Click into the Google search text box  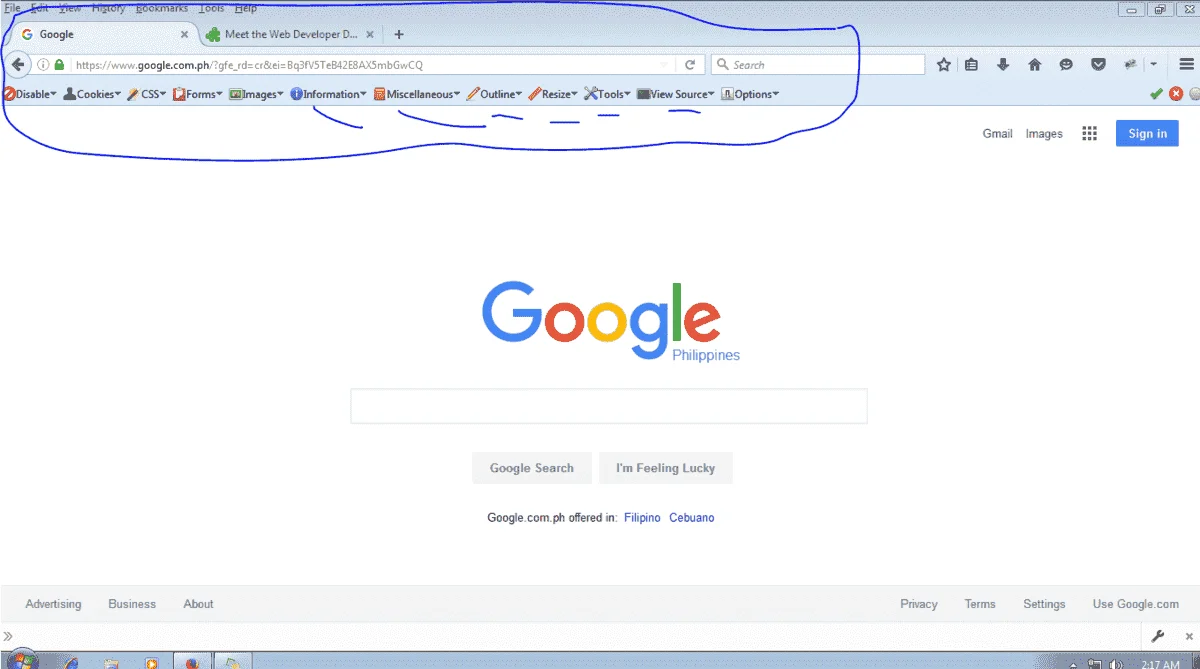click(x=609, y=407)
